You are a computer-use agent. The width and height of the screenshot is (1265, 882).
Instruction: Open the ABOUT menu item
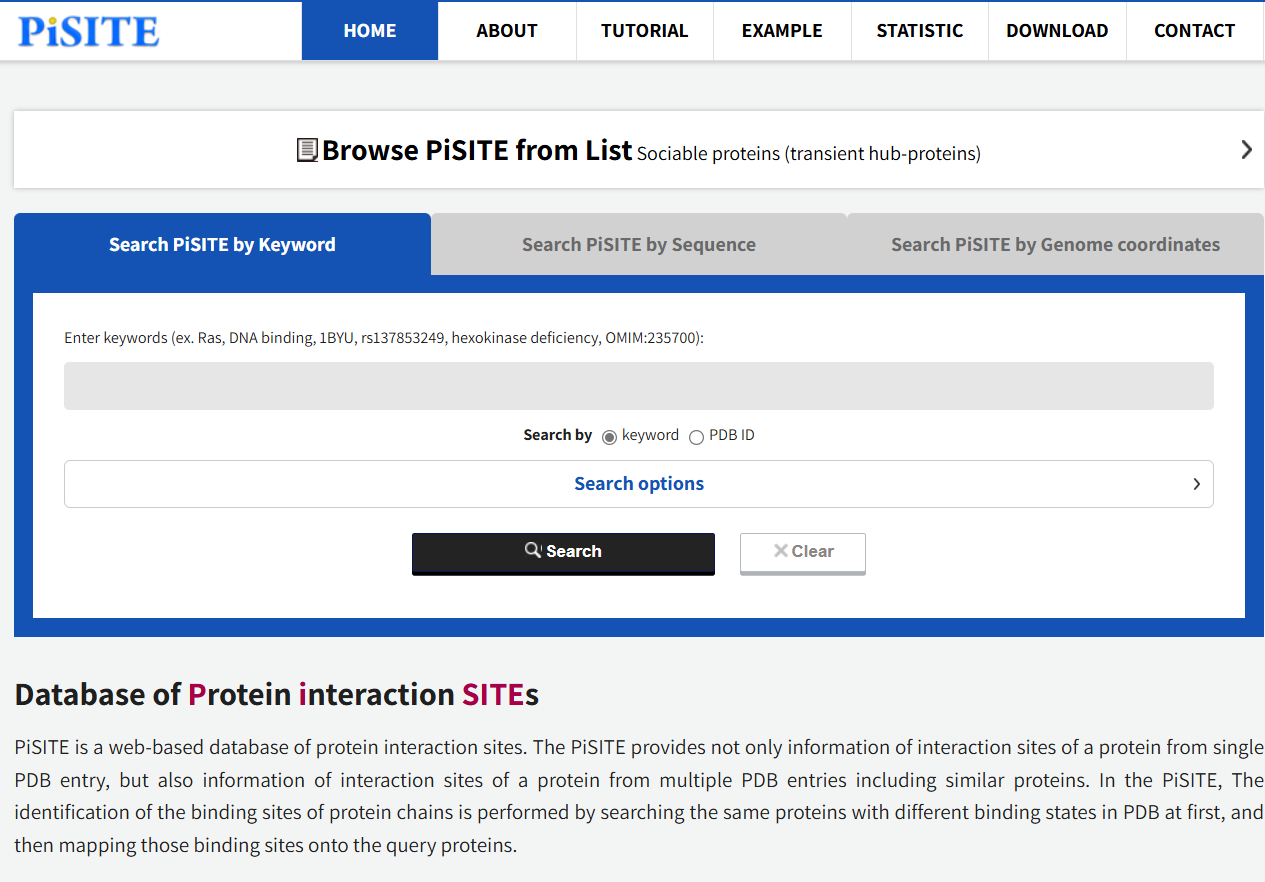[507, 31]
